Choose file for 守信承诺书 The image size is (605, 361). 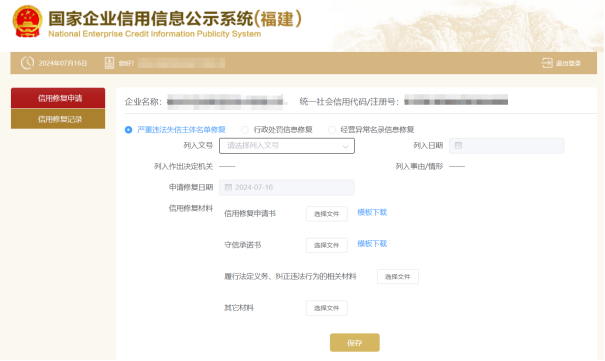pyautogui.click(x=326, y=245)
